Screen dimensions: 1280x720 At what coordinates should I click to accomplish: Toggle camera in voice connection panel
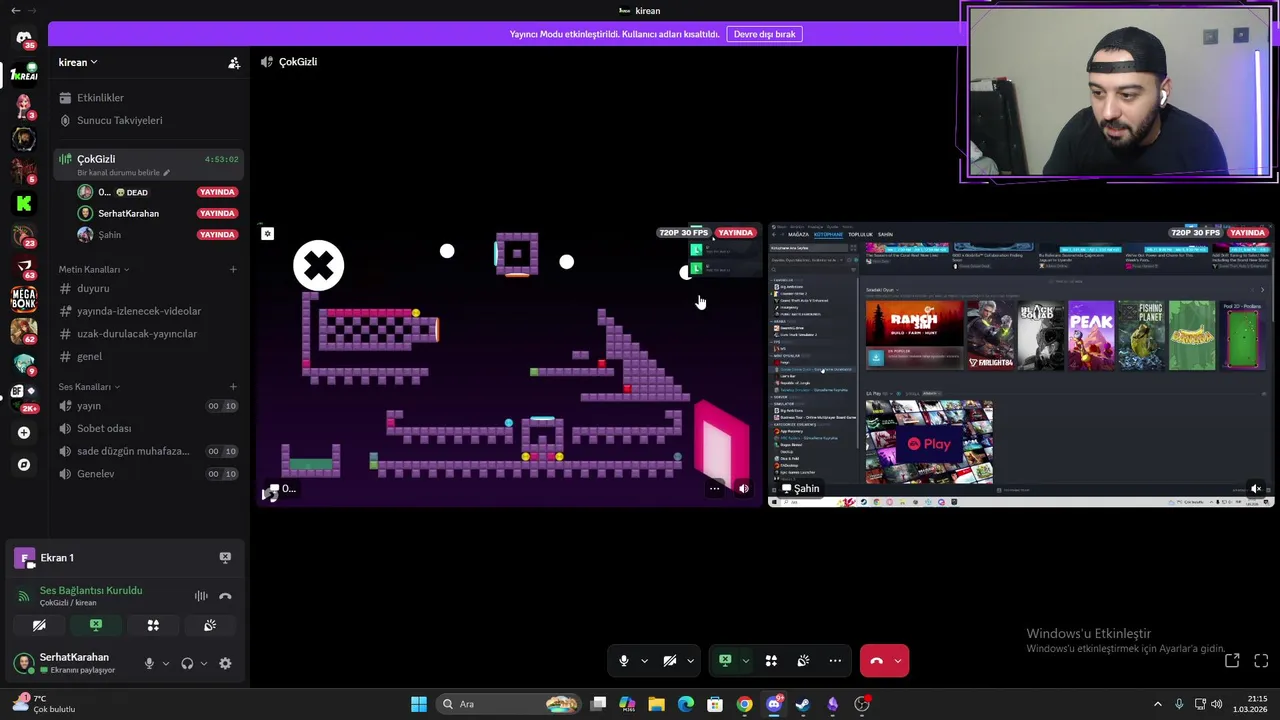point(39,625)
